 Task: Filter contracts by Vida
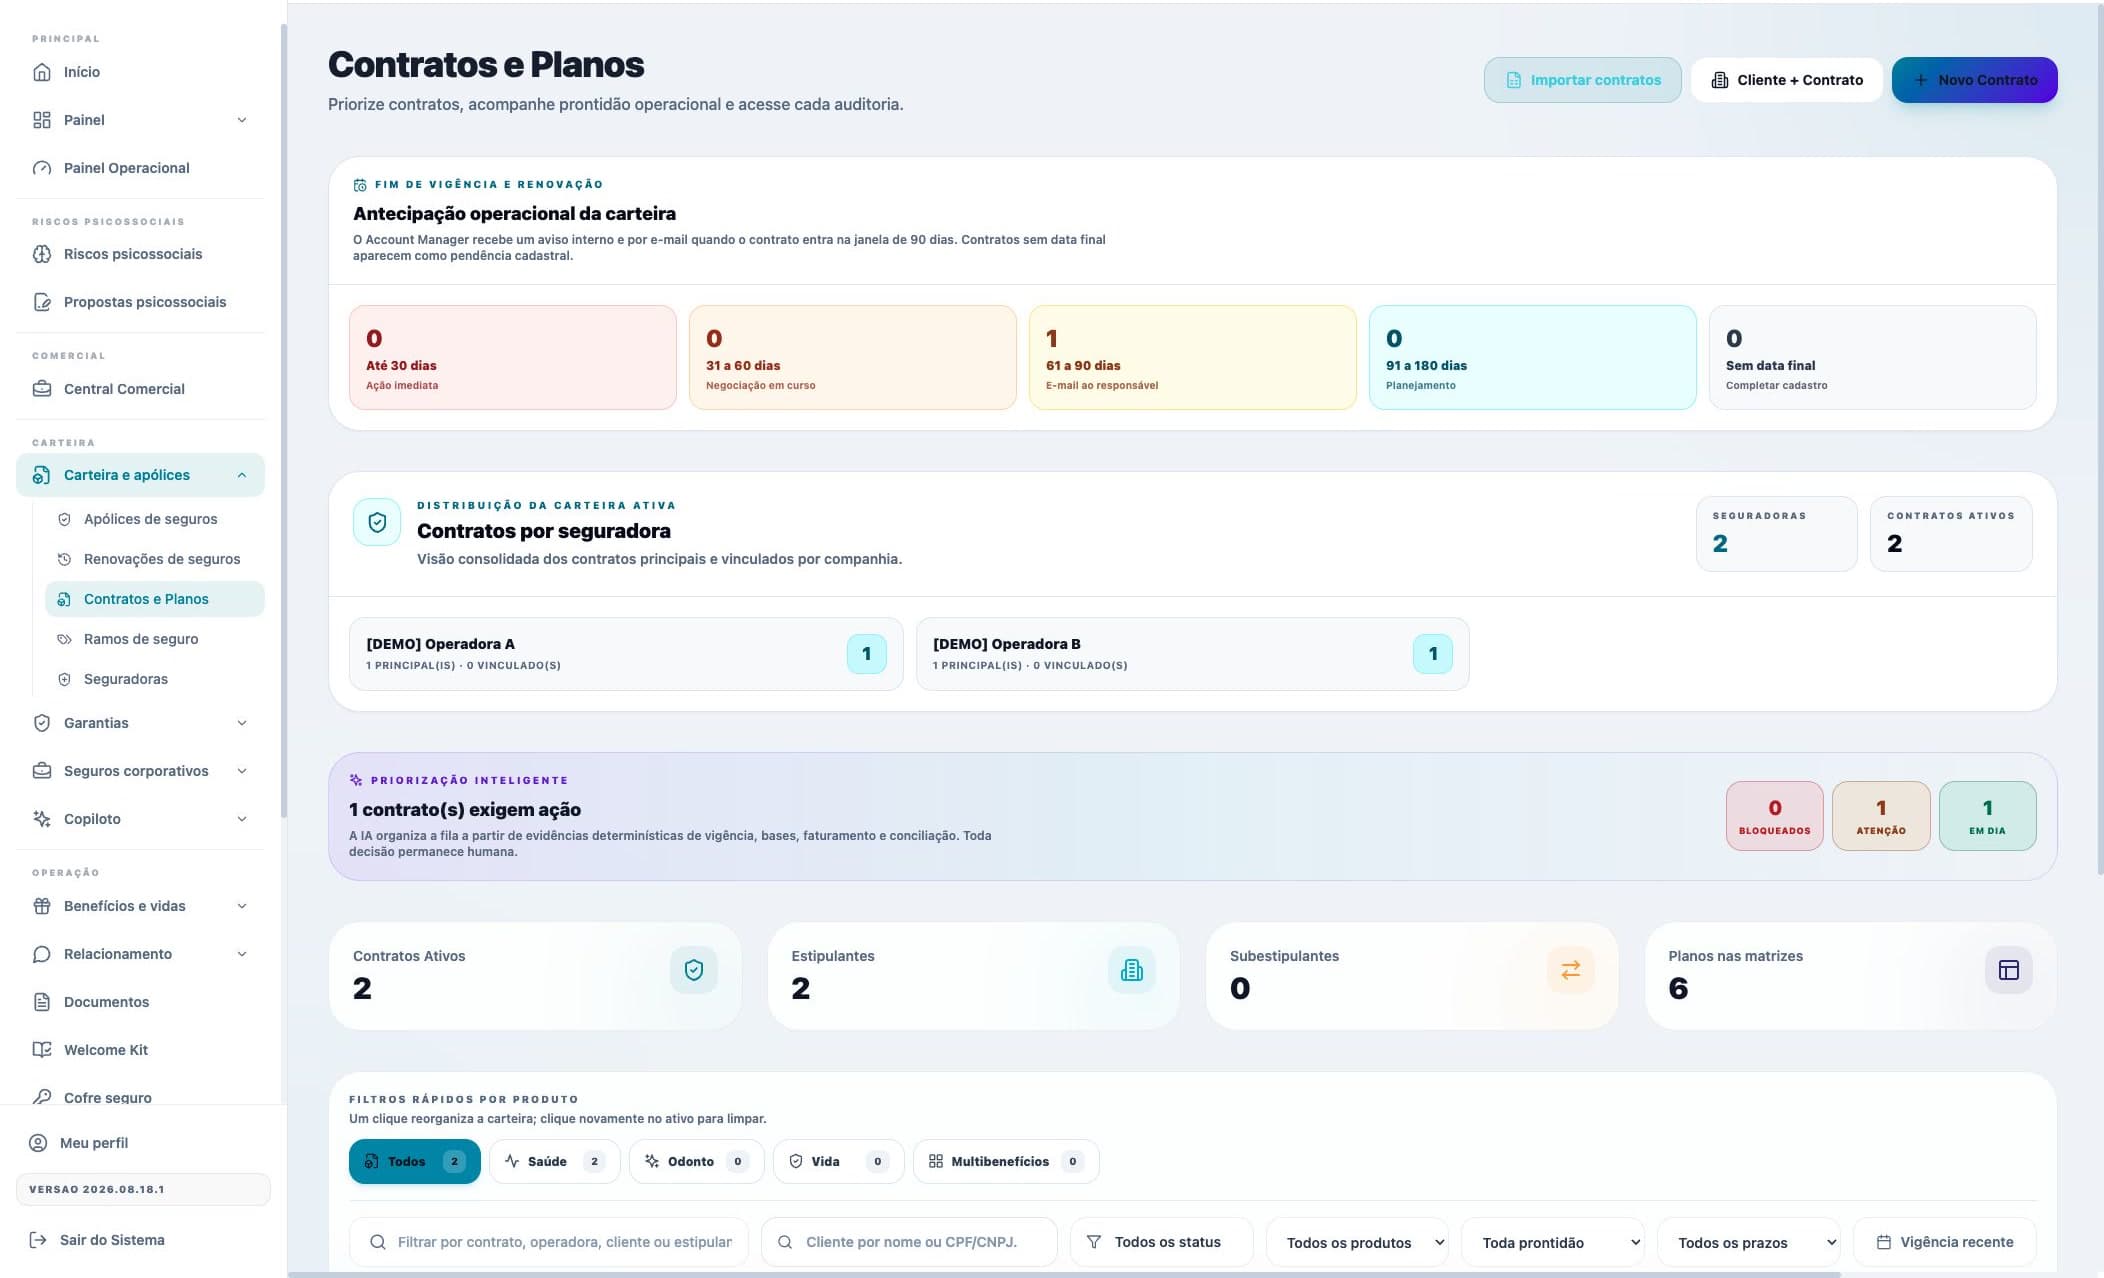(839, 1161)
